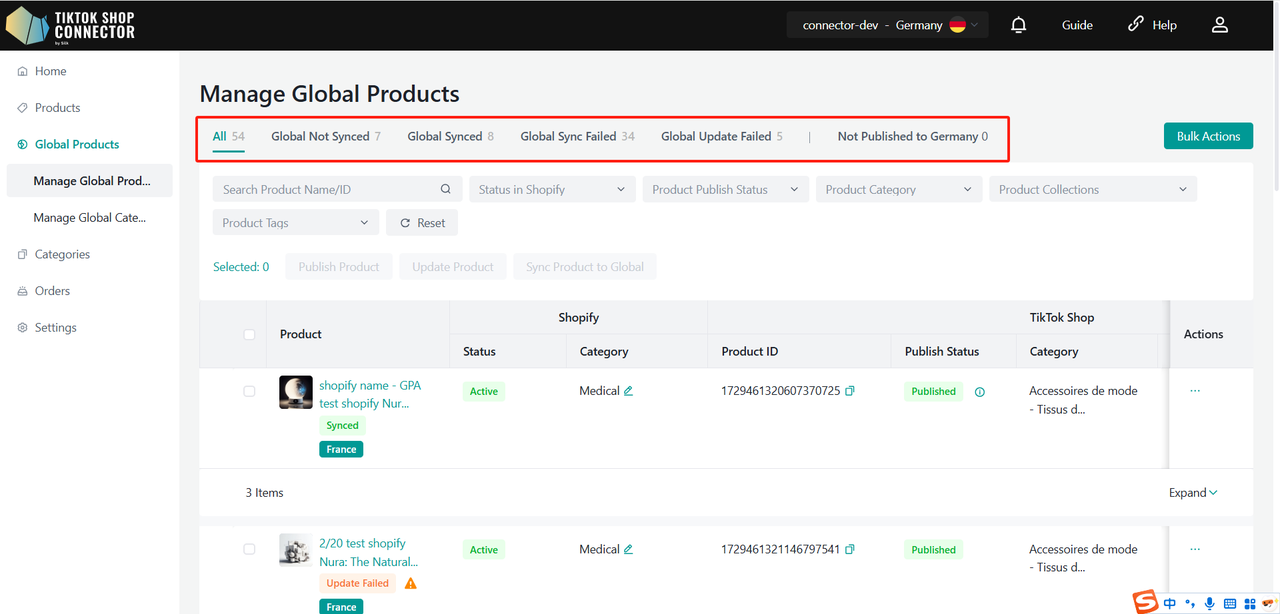The width and height of the screenshot is (1280, 614).
Task: Select checkbox for 2/20 test shopify product
Action: pos(249,549)
